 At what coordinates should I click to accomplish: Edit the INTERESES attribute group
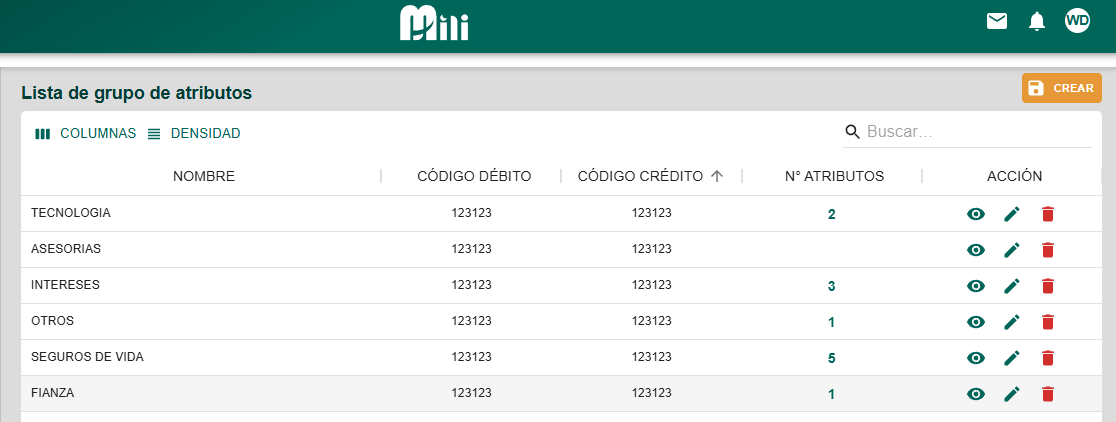[x=1012, y=286]
